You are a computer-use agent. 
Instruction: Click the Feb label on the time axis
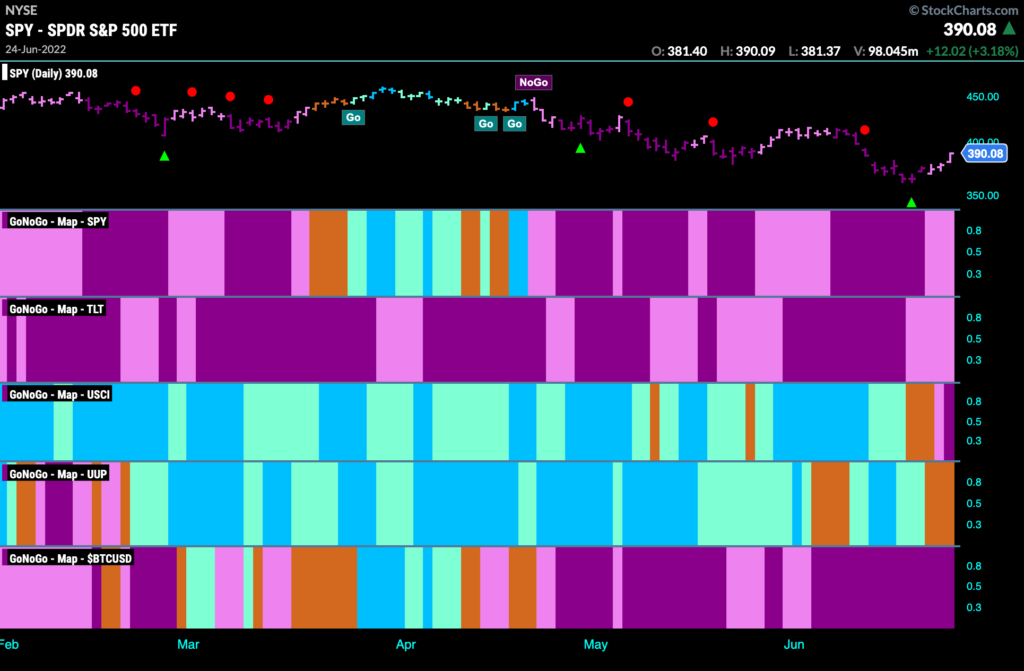[9, 644]
